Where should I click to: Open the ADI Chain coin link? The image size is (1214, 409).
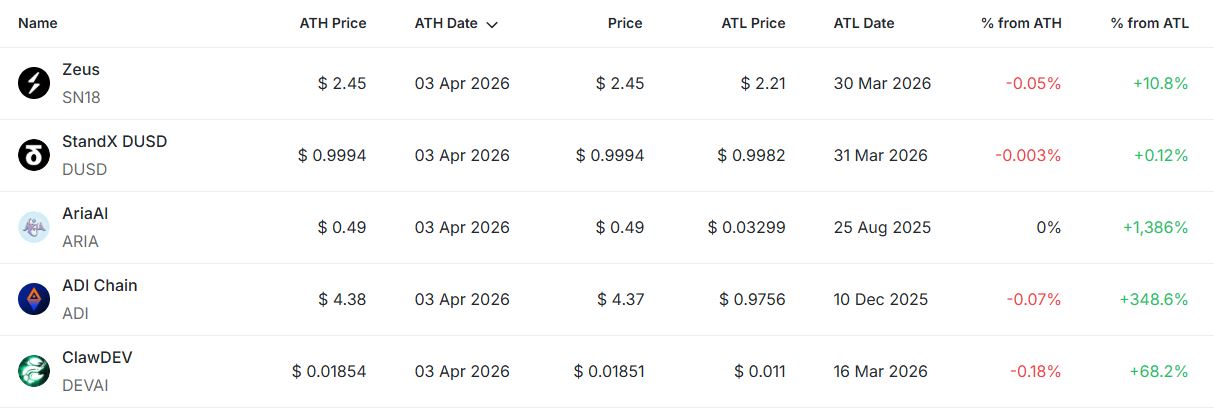click(99, 286)
